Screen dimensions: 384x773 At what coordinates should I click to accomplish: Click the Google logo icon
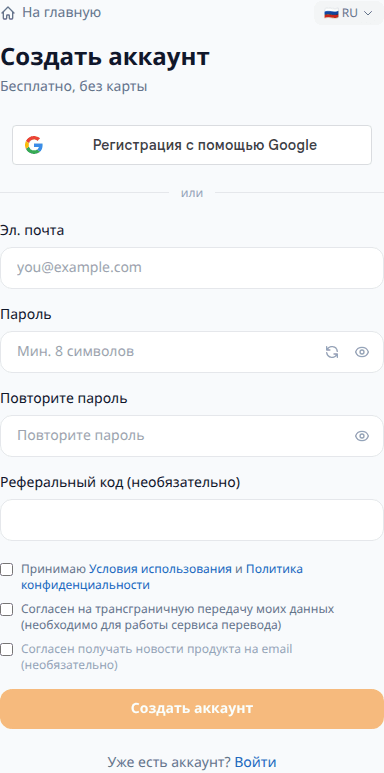tap(34, 145)
